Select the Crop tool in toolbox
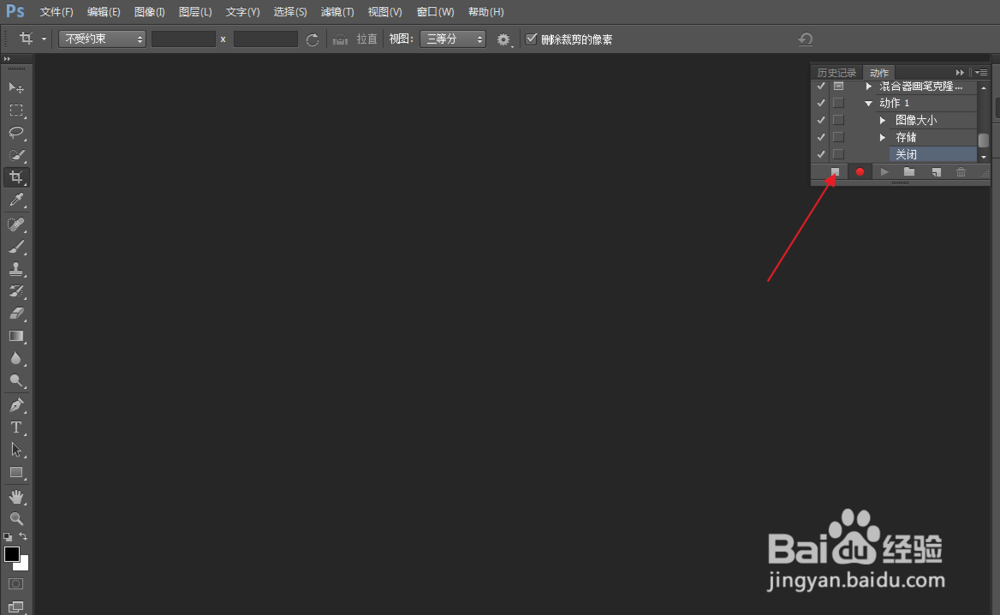1000x615 pixels. [x=17, y=177]
